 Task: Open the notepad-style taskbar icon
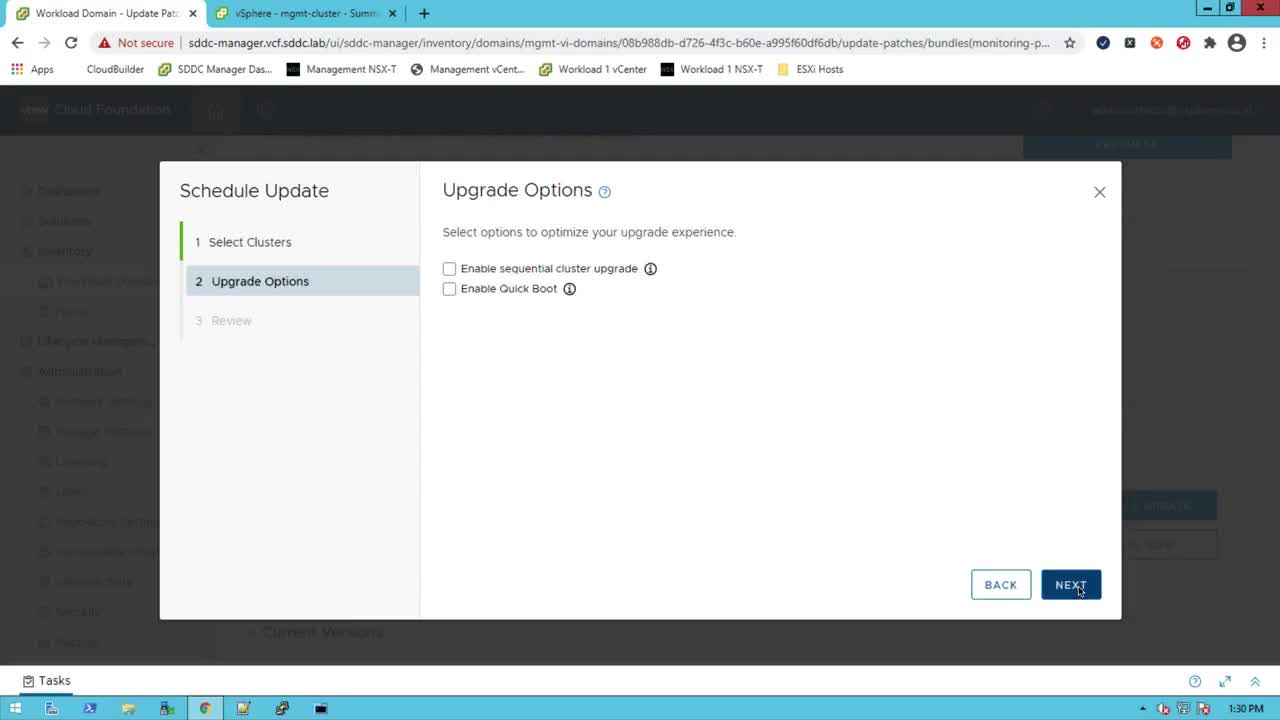pyautogui.click(x=243, y=708)
